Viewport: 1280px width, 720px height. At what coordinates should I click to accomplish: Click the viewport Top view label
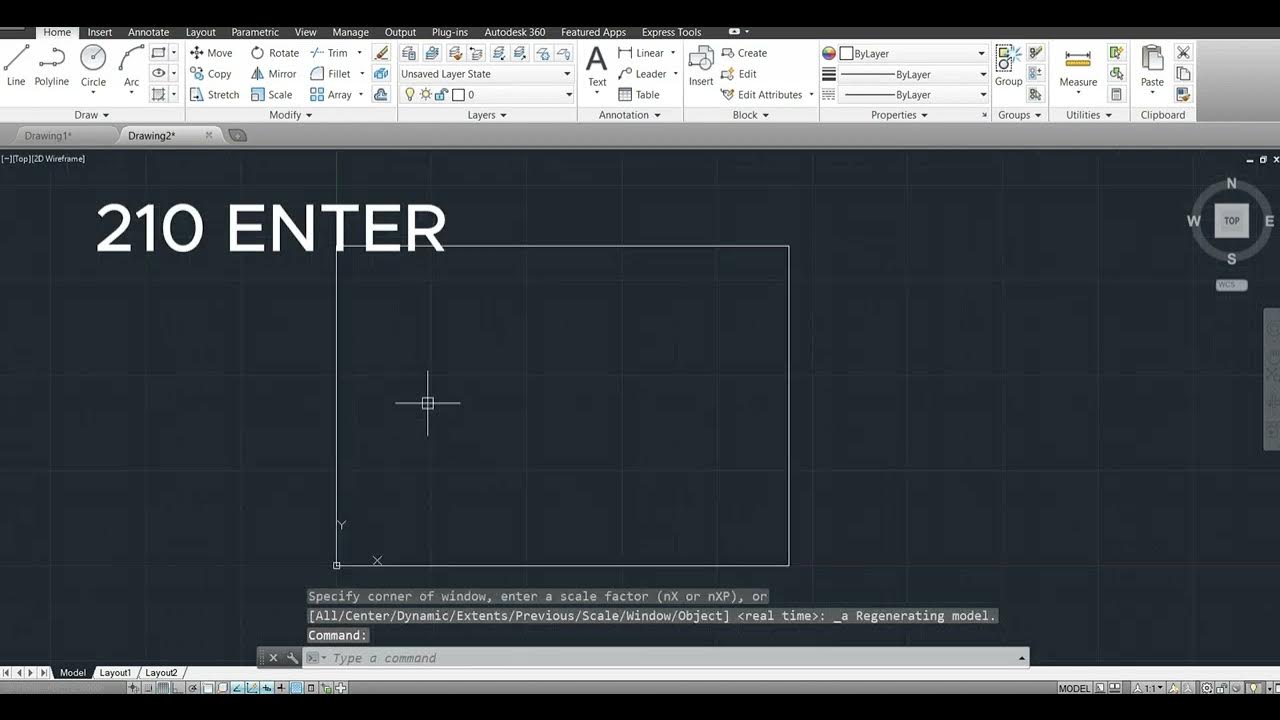(x=20, y=159)
